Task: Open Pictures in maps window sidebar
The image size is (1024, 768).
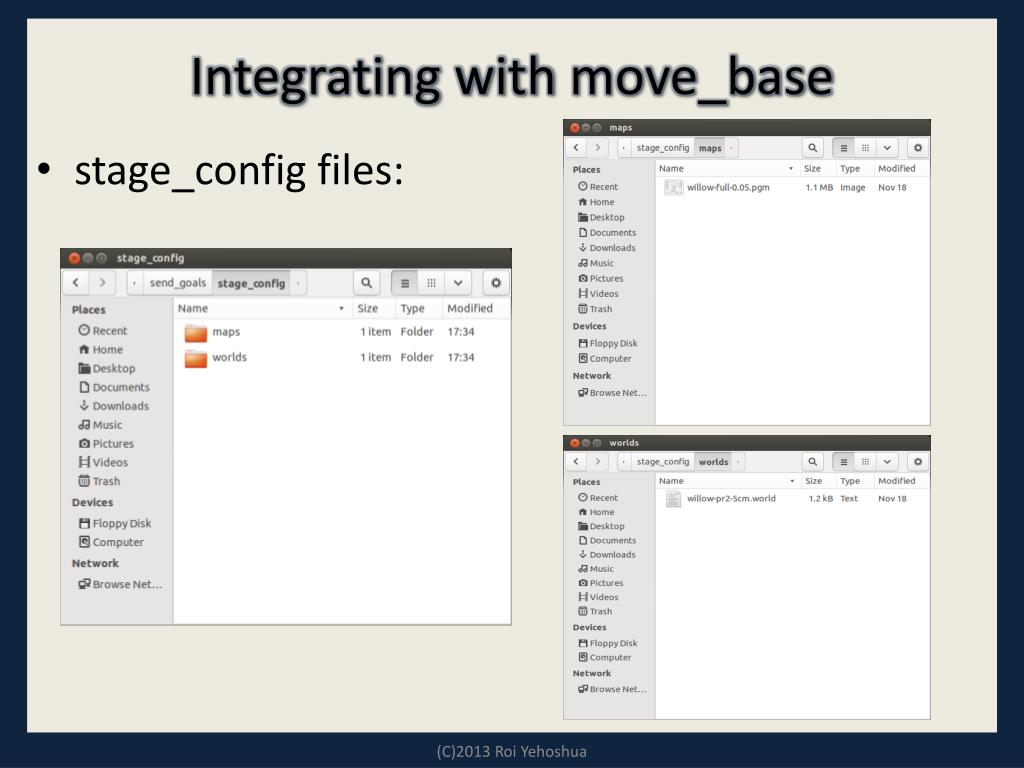Action: (600, 279)
